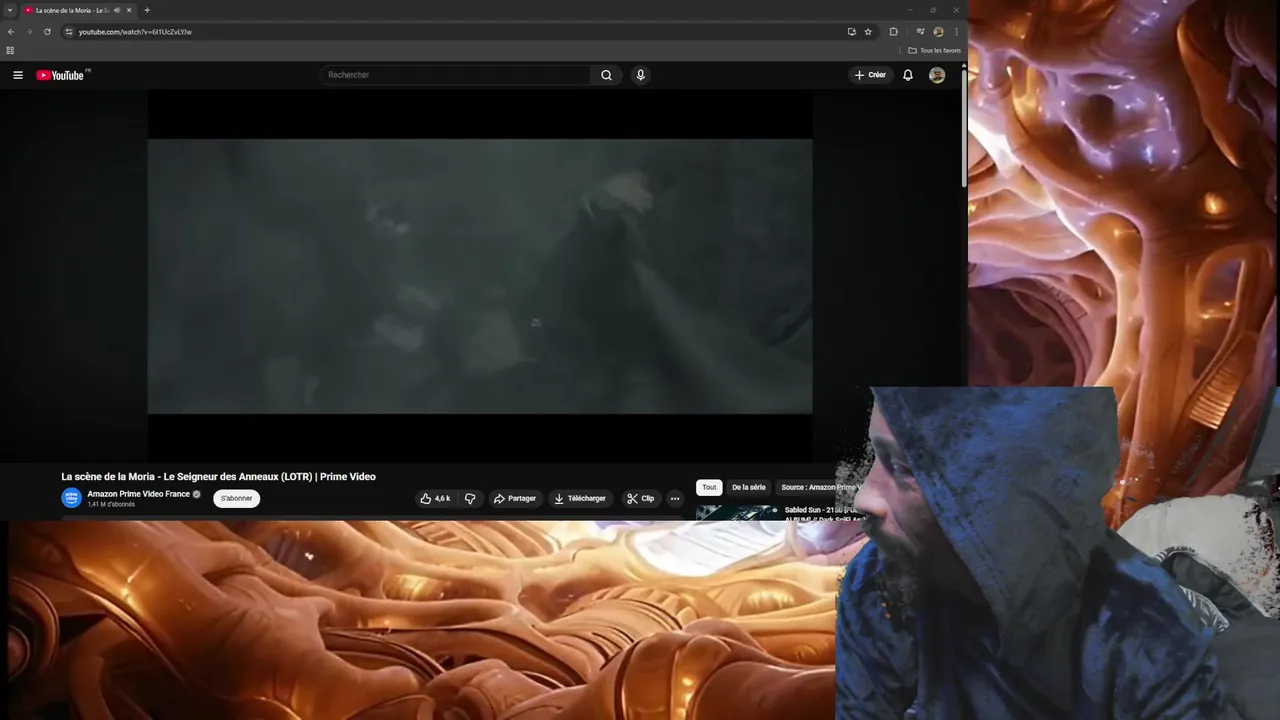This screenshot has height=720, width=1280.
Task: Focus the Rechercher search field
Action: click(456, 75)
